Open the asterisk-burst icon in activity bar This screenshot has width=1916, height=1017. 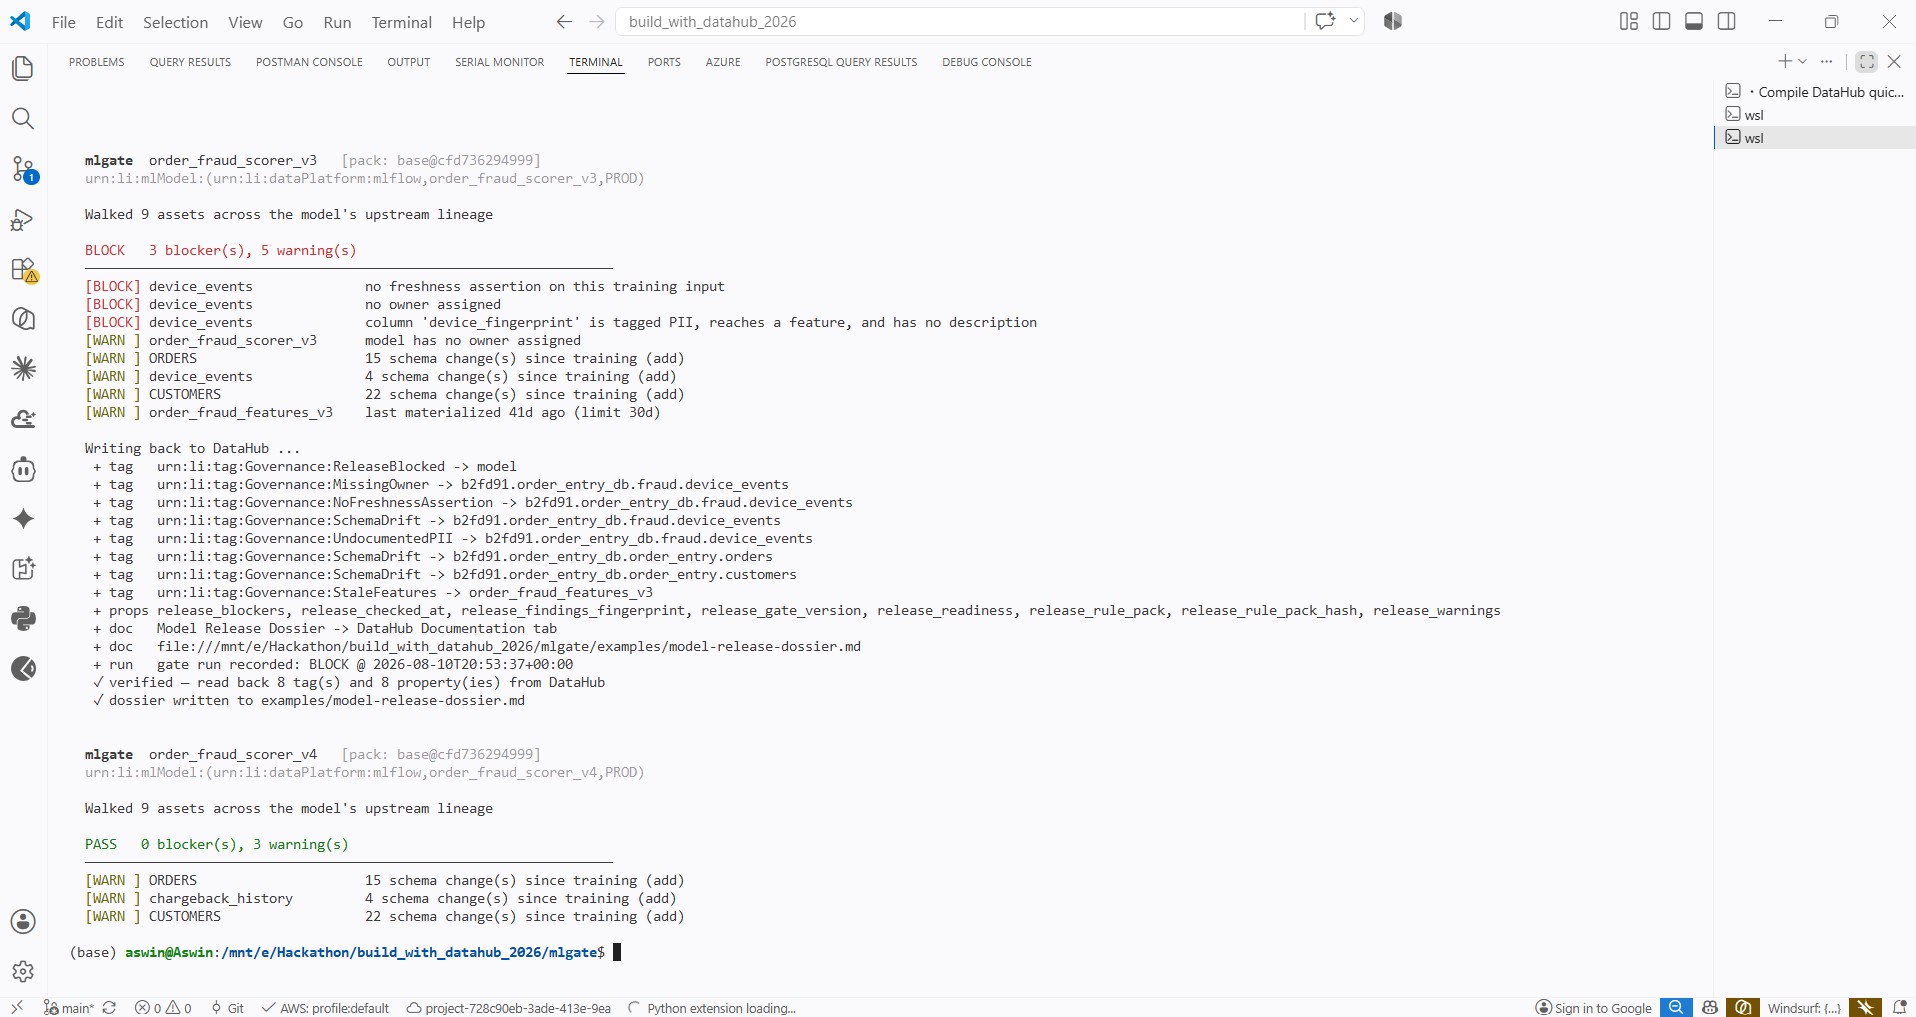(x=23, y=369)
